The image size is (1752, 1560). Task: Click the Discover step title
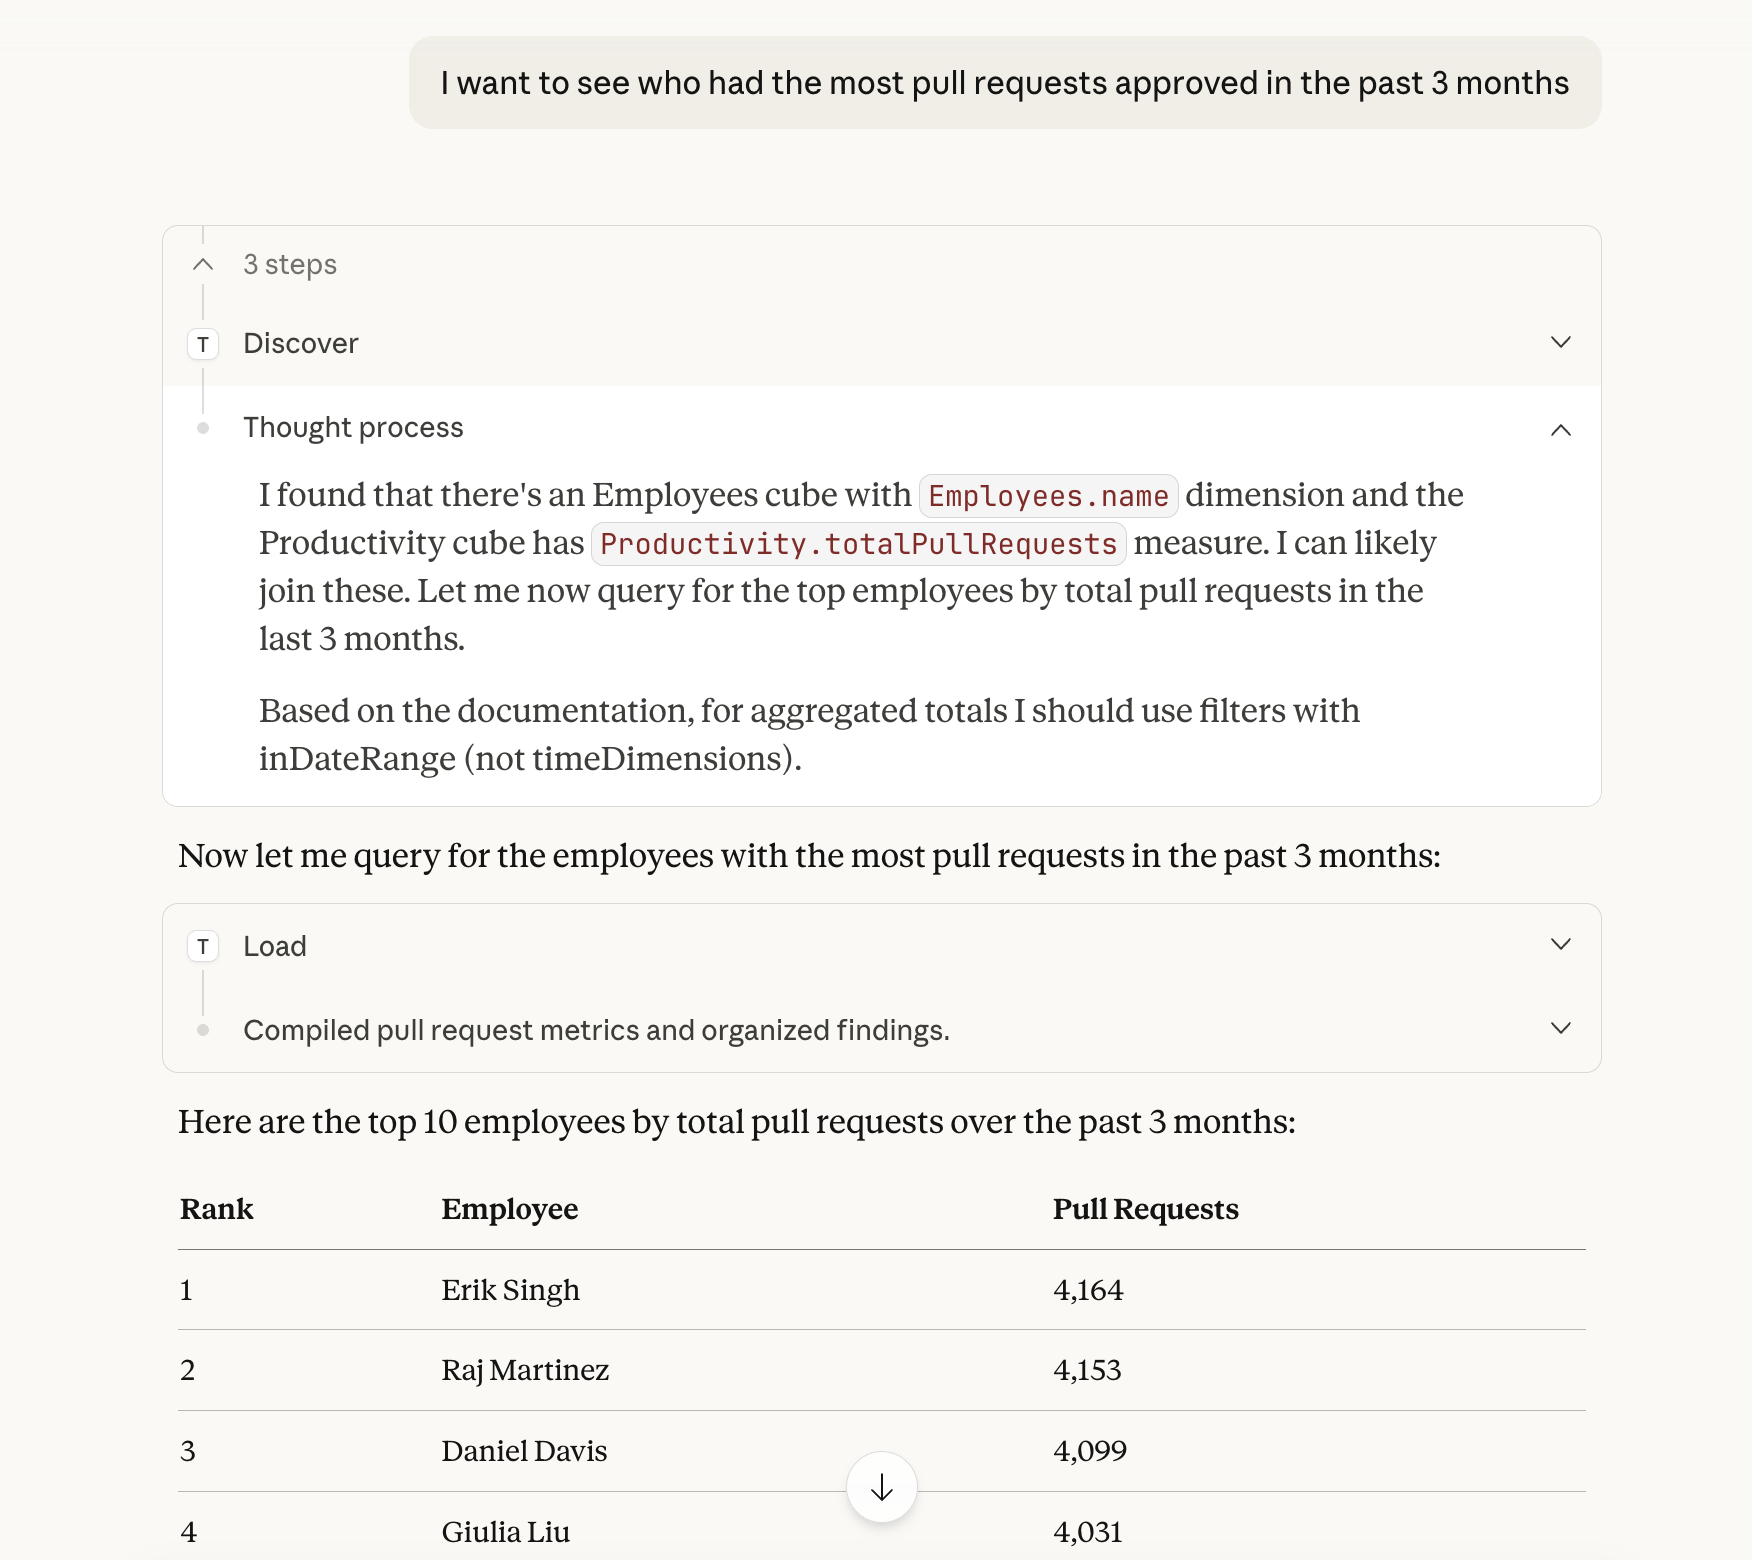coord(301,343)
